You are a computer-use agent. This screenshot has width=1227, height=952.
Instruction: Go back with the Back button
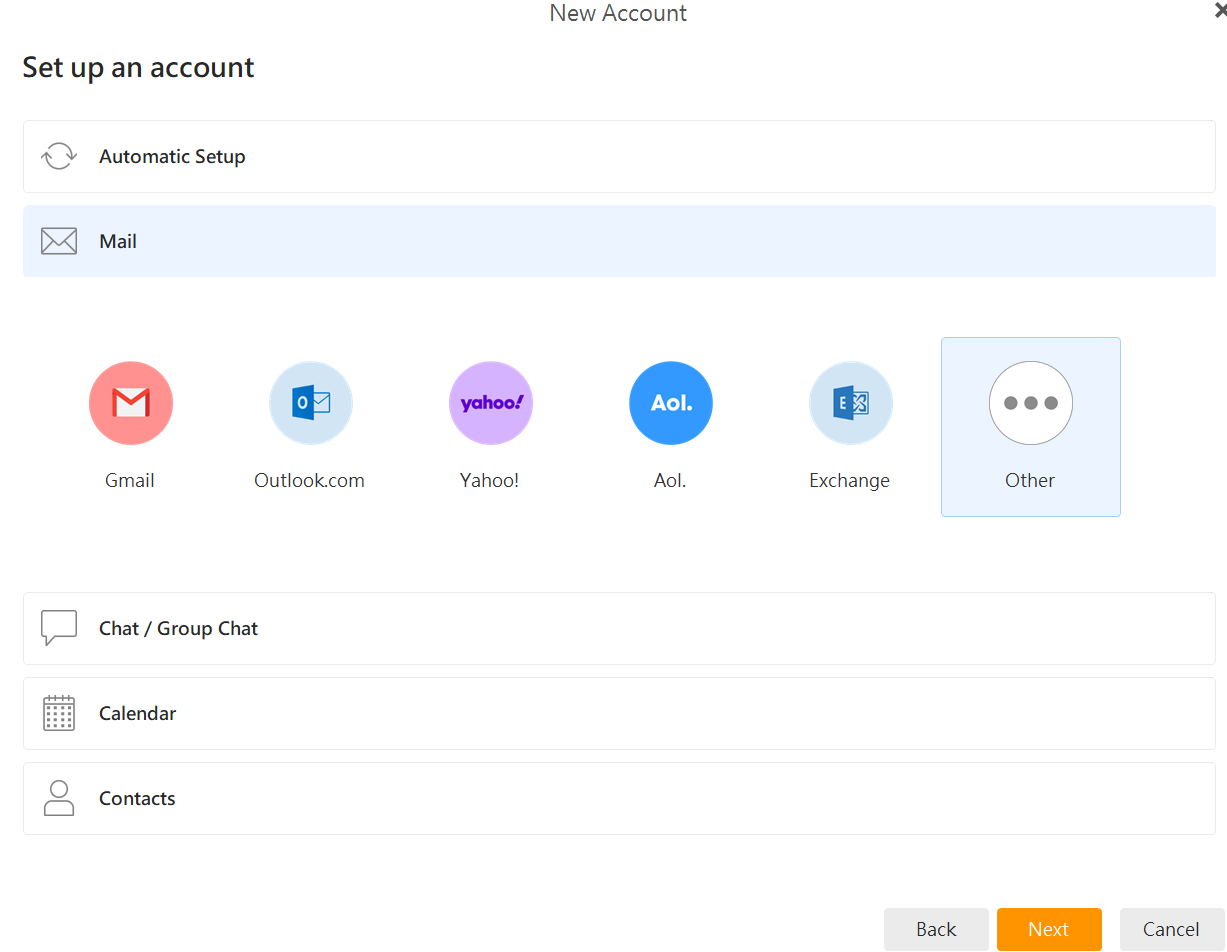pos(936,929)
